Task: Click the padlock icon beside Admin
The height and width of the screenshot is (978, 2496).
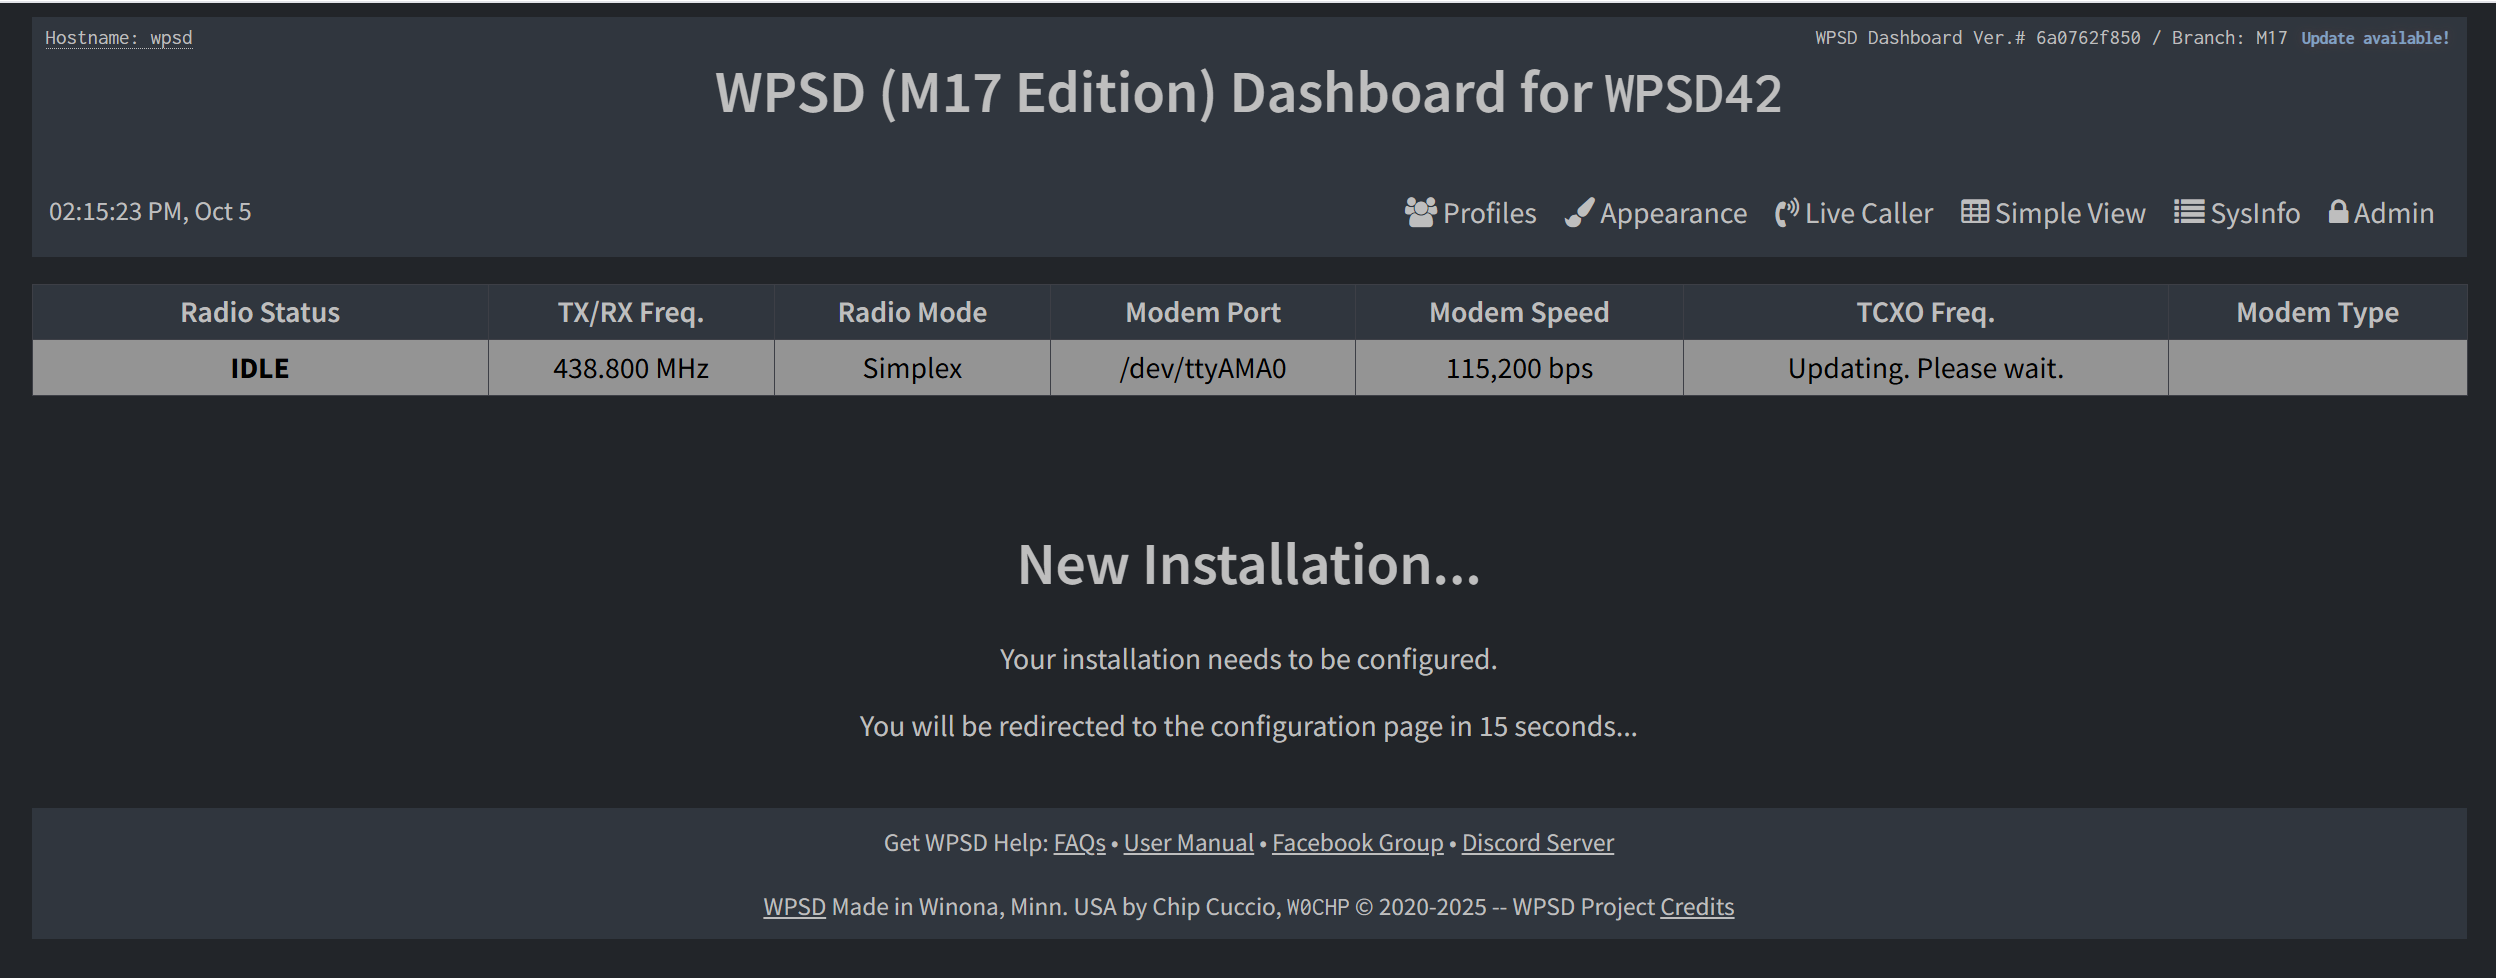Action: [x=2339, y=212]
